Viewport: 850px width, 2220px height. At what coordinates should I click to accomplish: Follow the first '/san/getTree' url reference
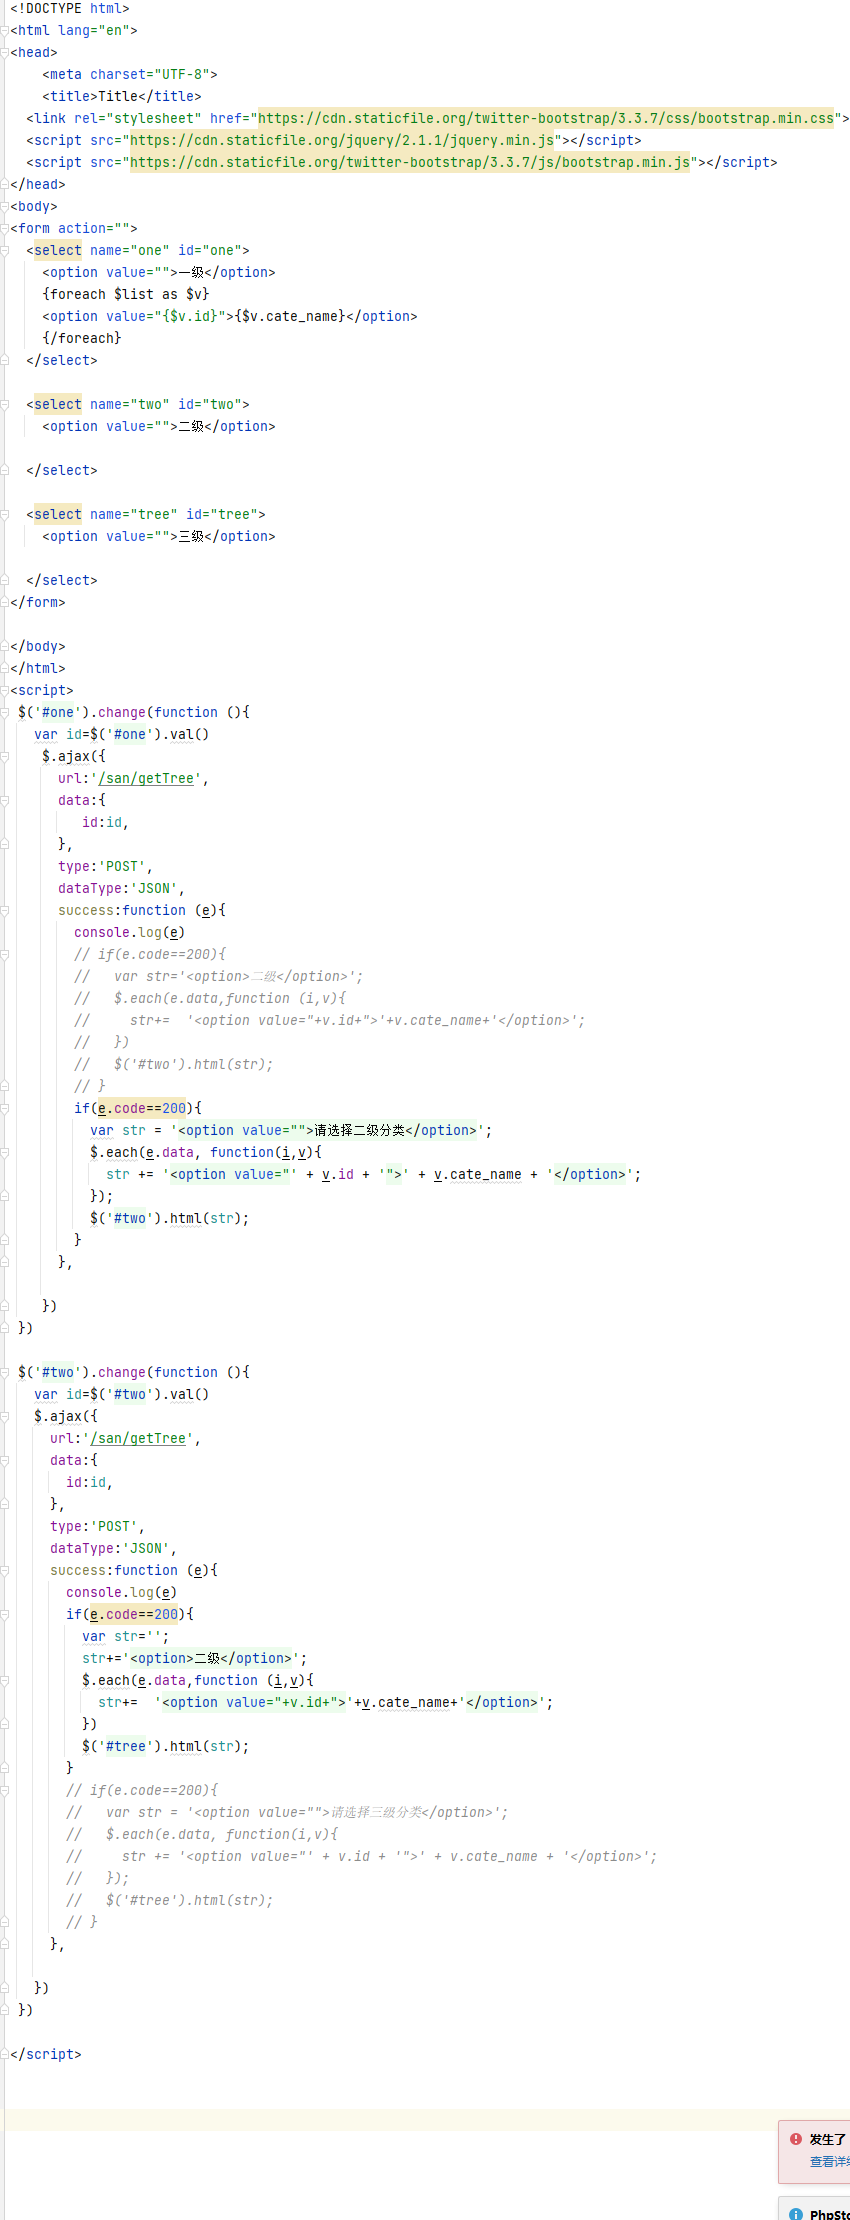click(146, 778)
